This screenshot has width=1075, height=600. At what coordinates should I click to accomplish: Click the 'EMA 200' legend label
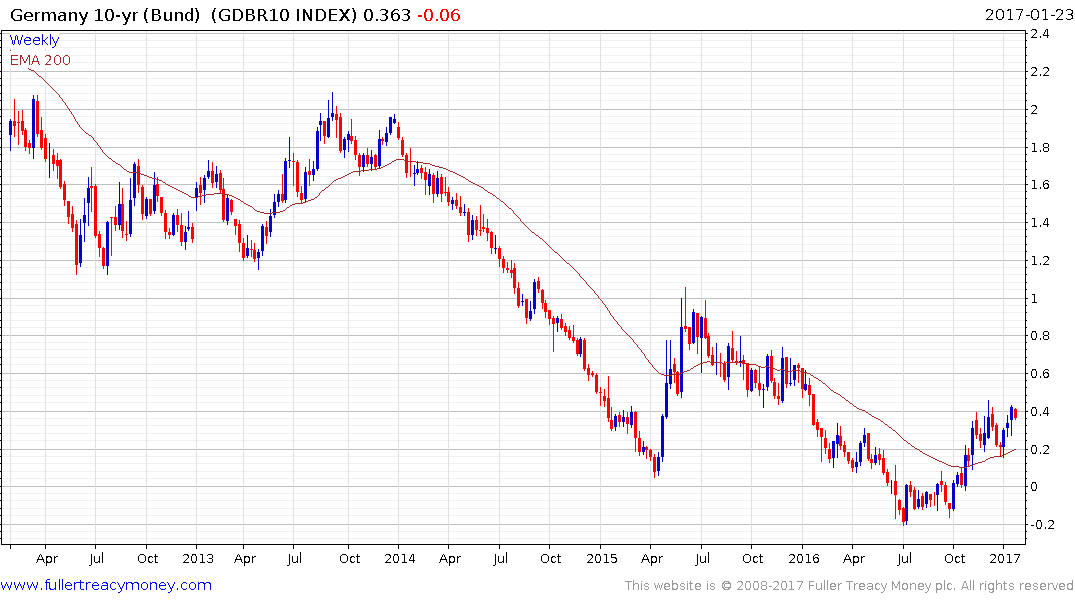[x=40, y=60]
